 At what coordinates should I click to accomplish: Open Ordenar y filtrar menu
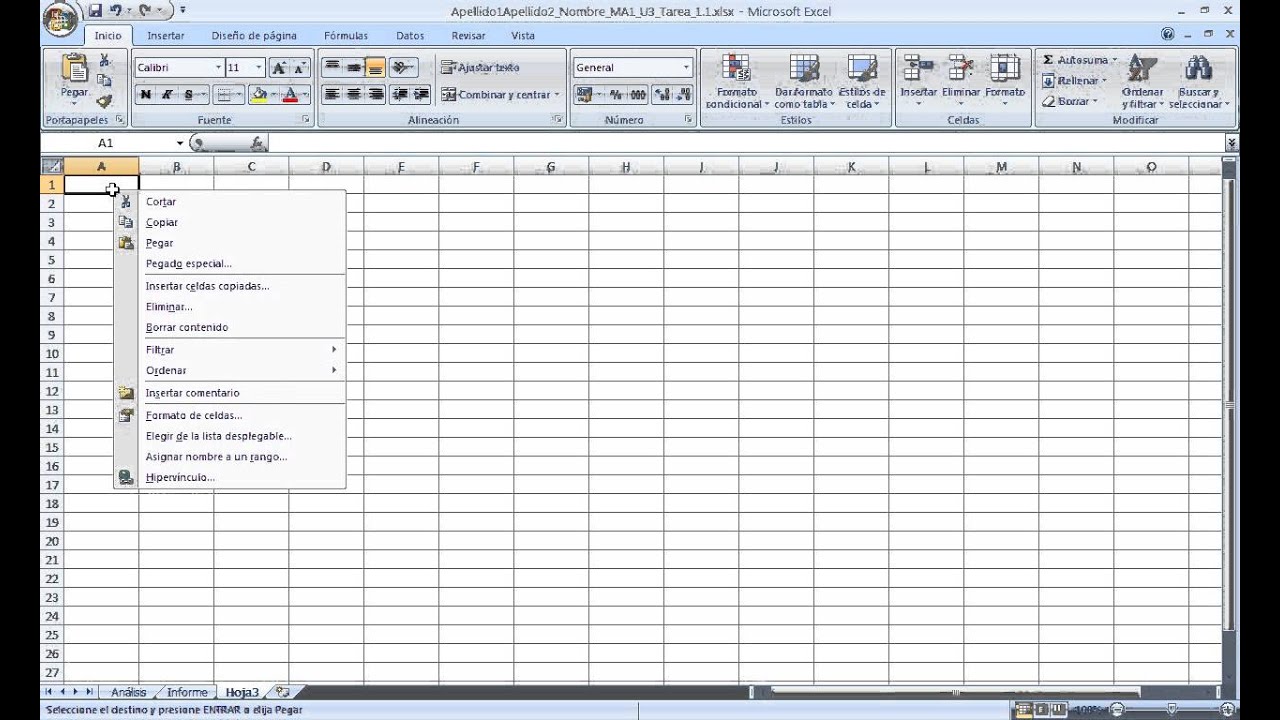point(1142,82)
